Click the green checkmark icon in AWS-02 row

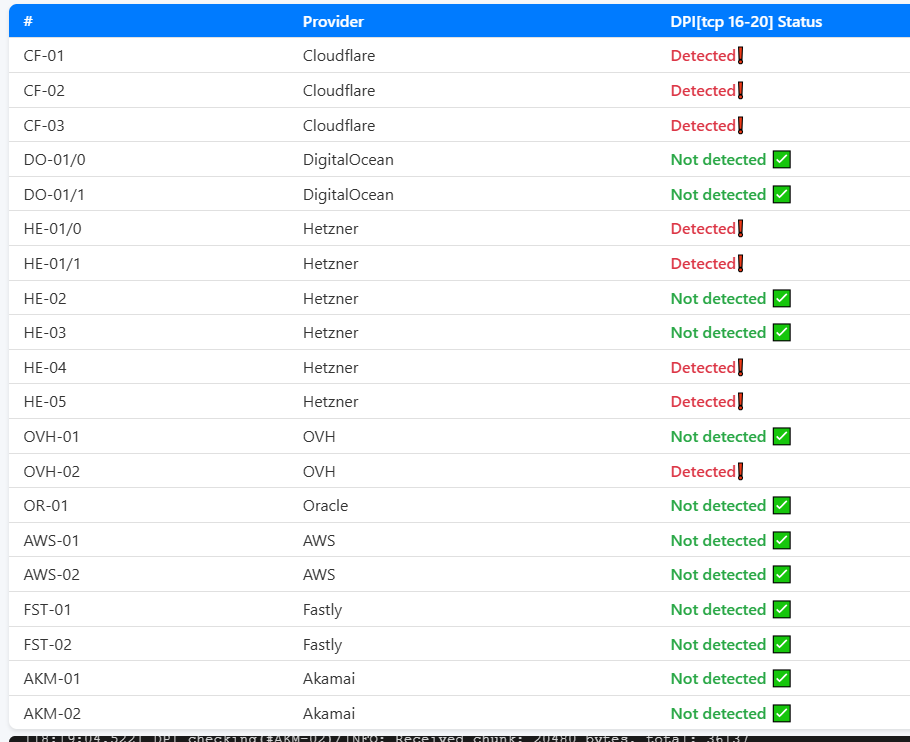782,574
